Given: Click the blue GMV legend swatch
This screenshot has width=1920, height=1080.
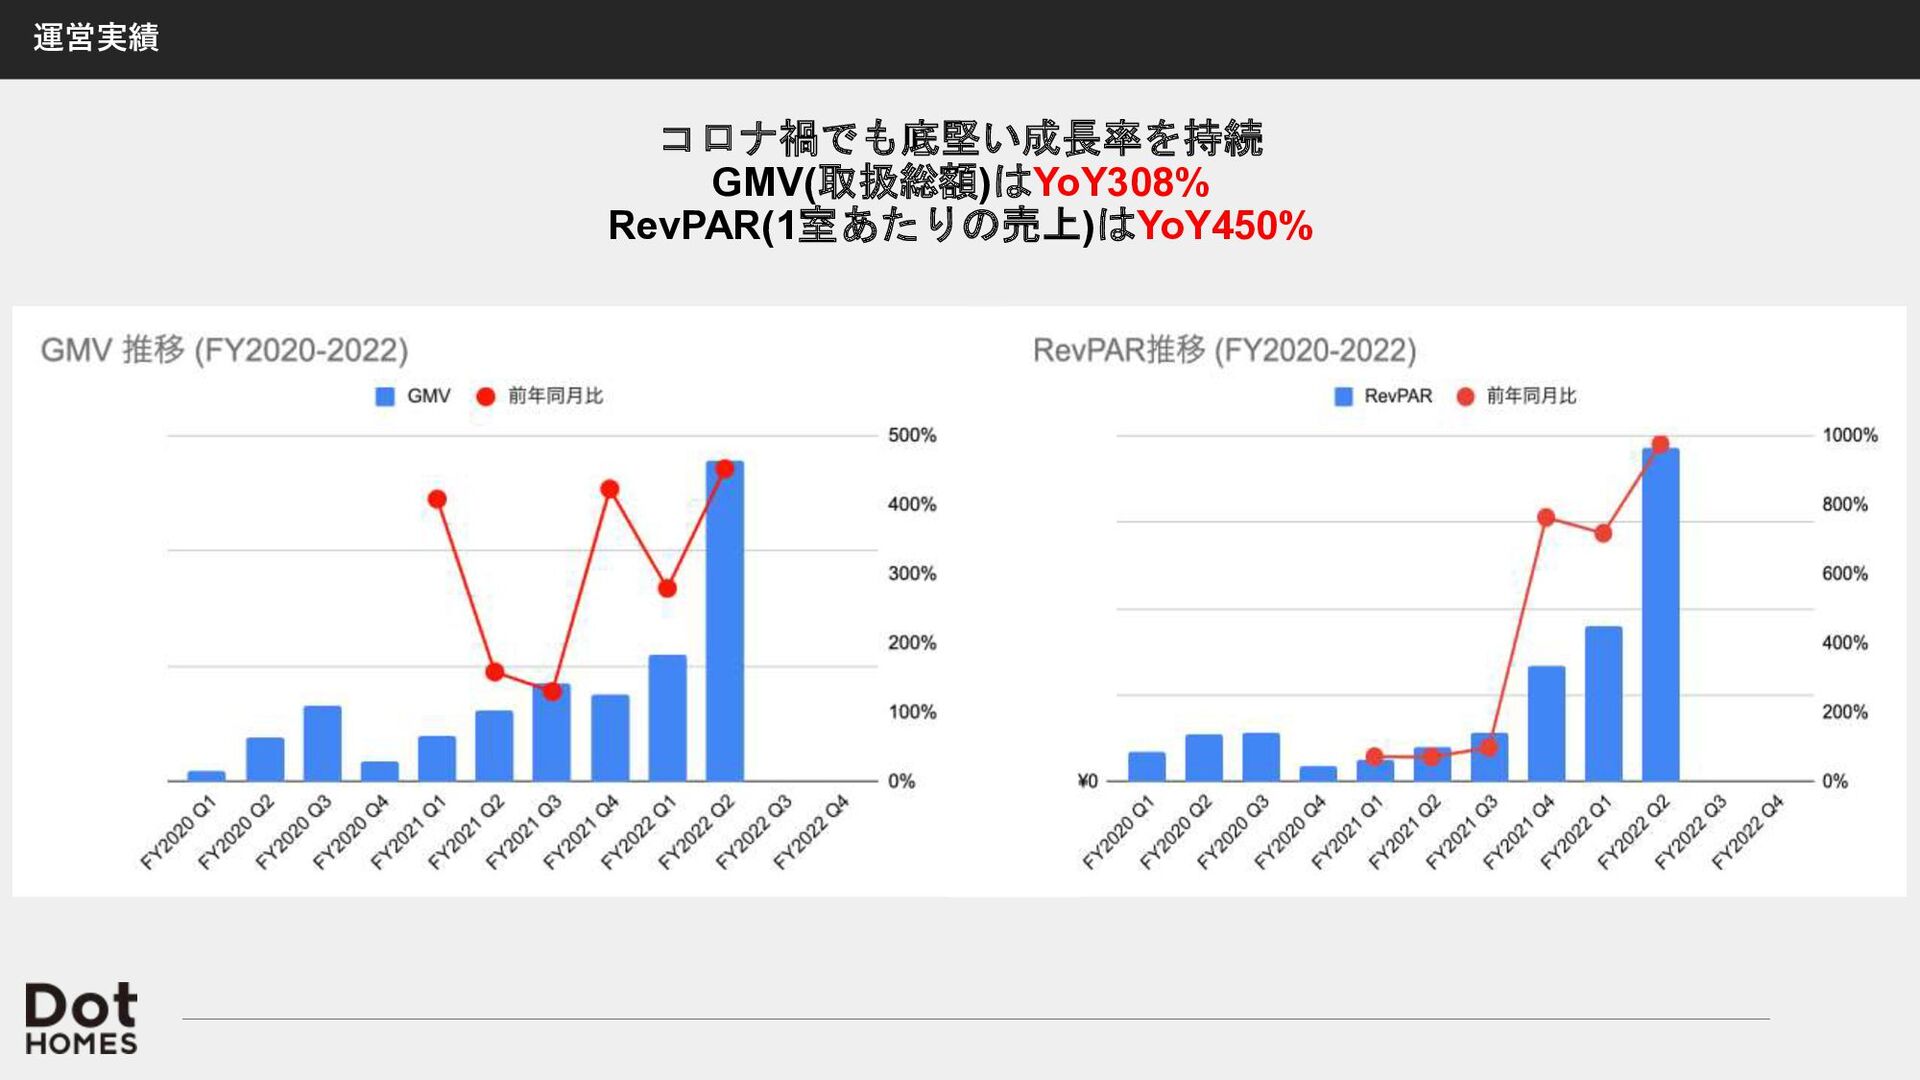Looking at the screenshot, I should point(385,396).
